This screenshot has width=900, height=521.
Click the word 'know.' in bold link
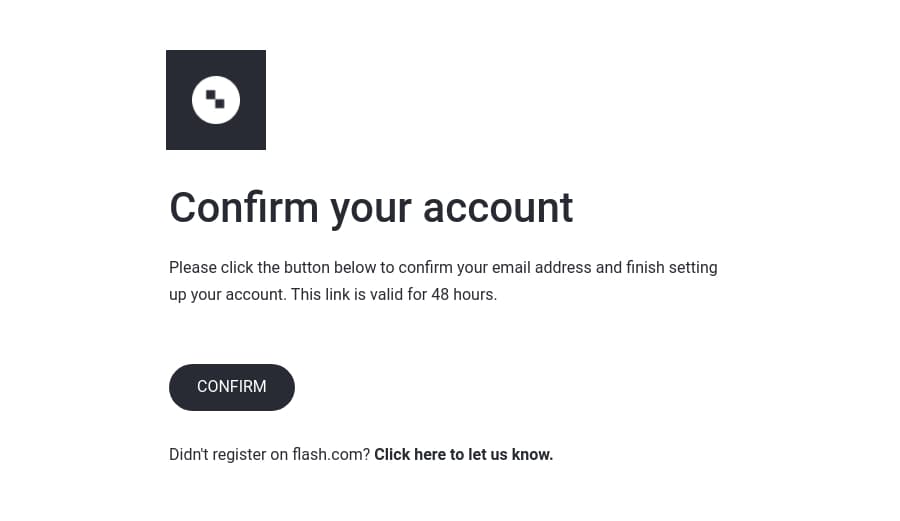[533, 454]
